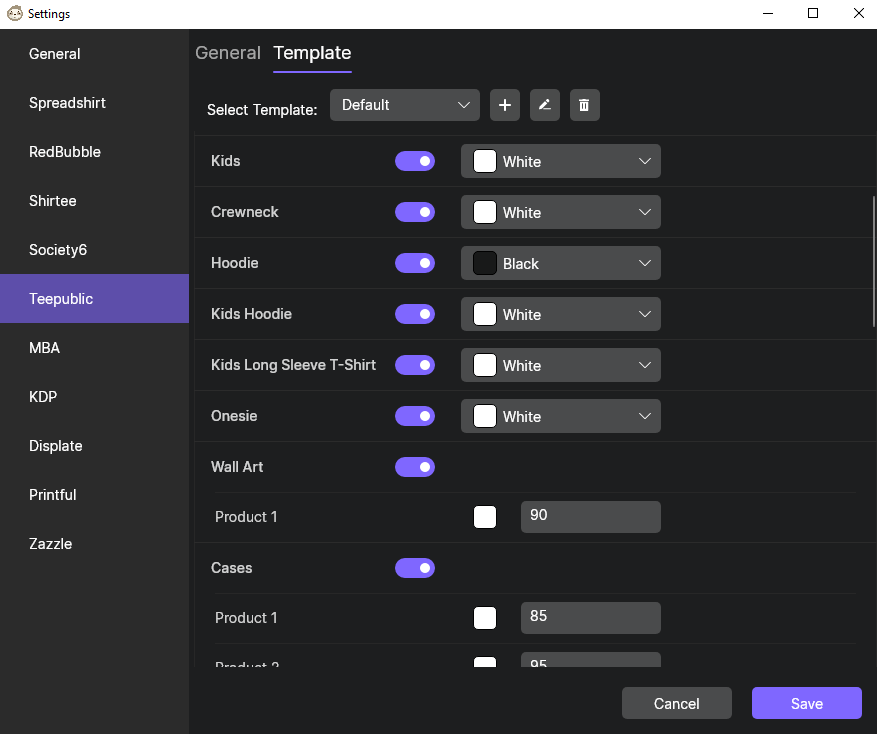This screenshot has height=734, width=877.
Task: Expand the Crewneck color dropdown
Action: click(560, 212)
